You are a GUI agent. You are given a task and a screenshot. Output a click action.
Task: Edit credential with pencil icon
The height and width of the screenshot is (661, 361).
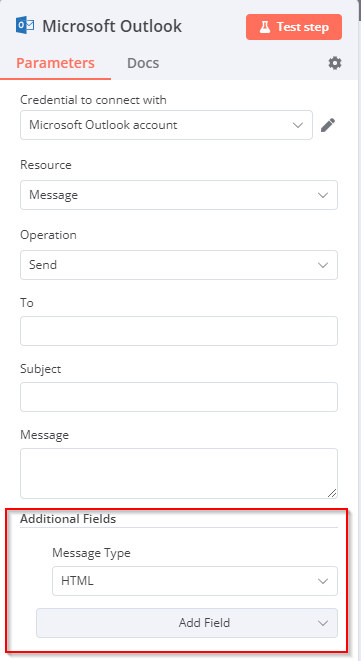click(x=328, y=125)
